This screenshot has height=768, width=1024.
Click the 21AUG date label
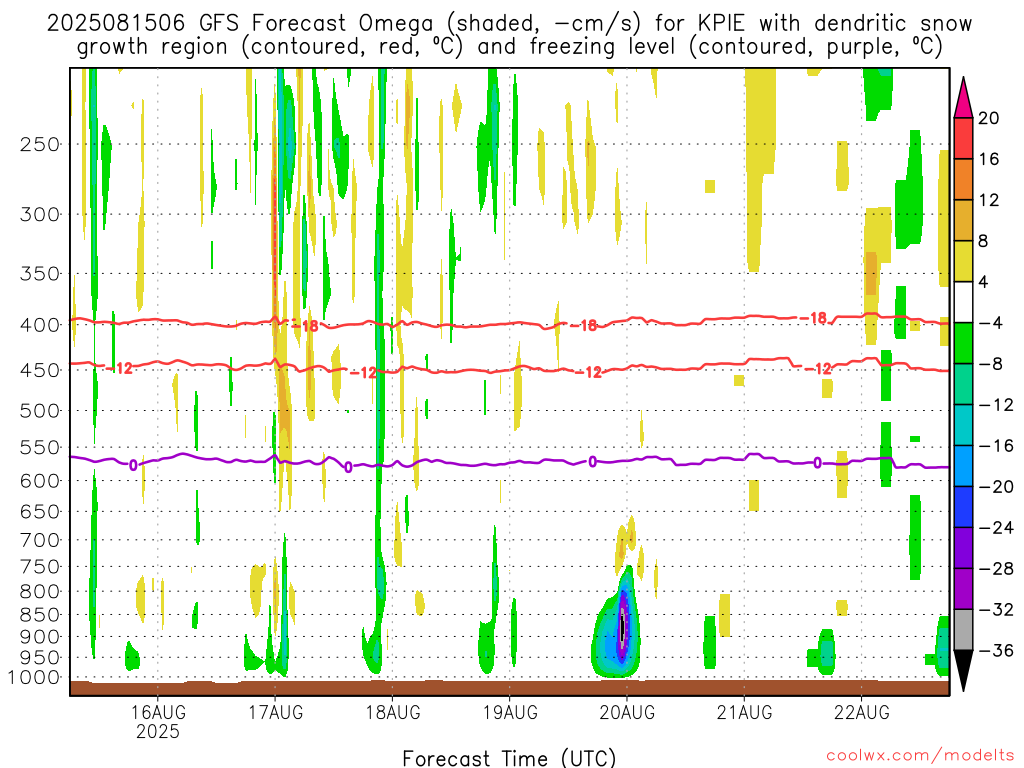(744, 712)
